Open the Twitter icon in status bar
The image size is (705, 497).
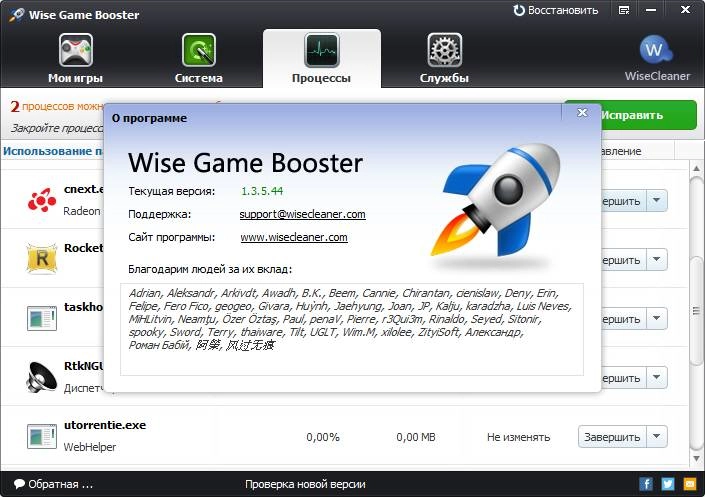(668, 484)
